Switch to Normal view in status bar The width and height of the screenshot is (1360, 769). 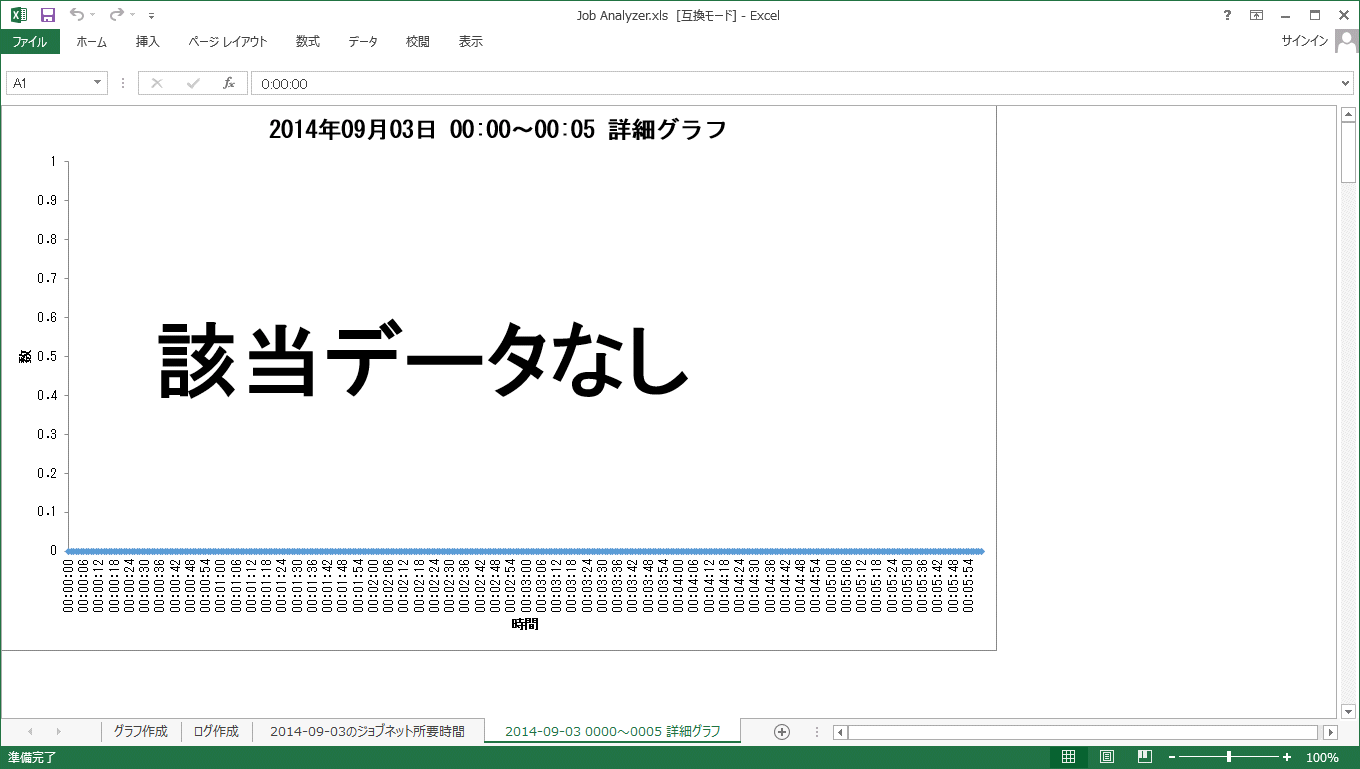(1068, 757)
